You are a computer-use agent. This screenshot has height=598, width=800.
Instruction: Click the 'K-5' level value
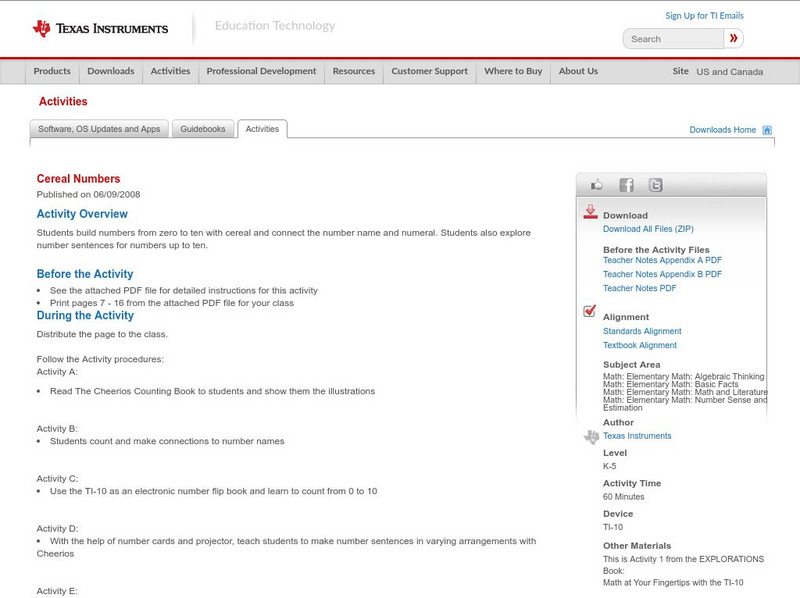pyautogui.click(x=609, y=466)
